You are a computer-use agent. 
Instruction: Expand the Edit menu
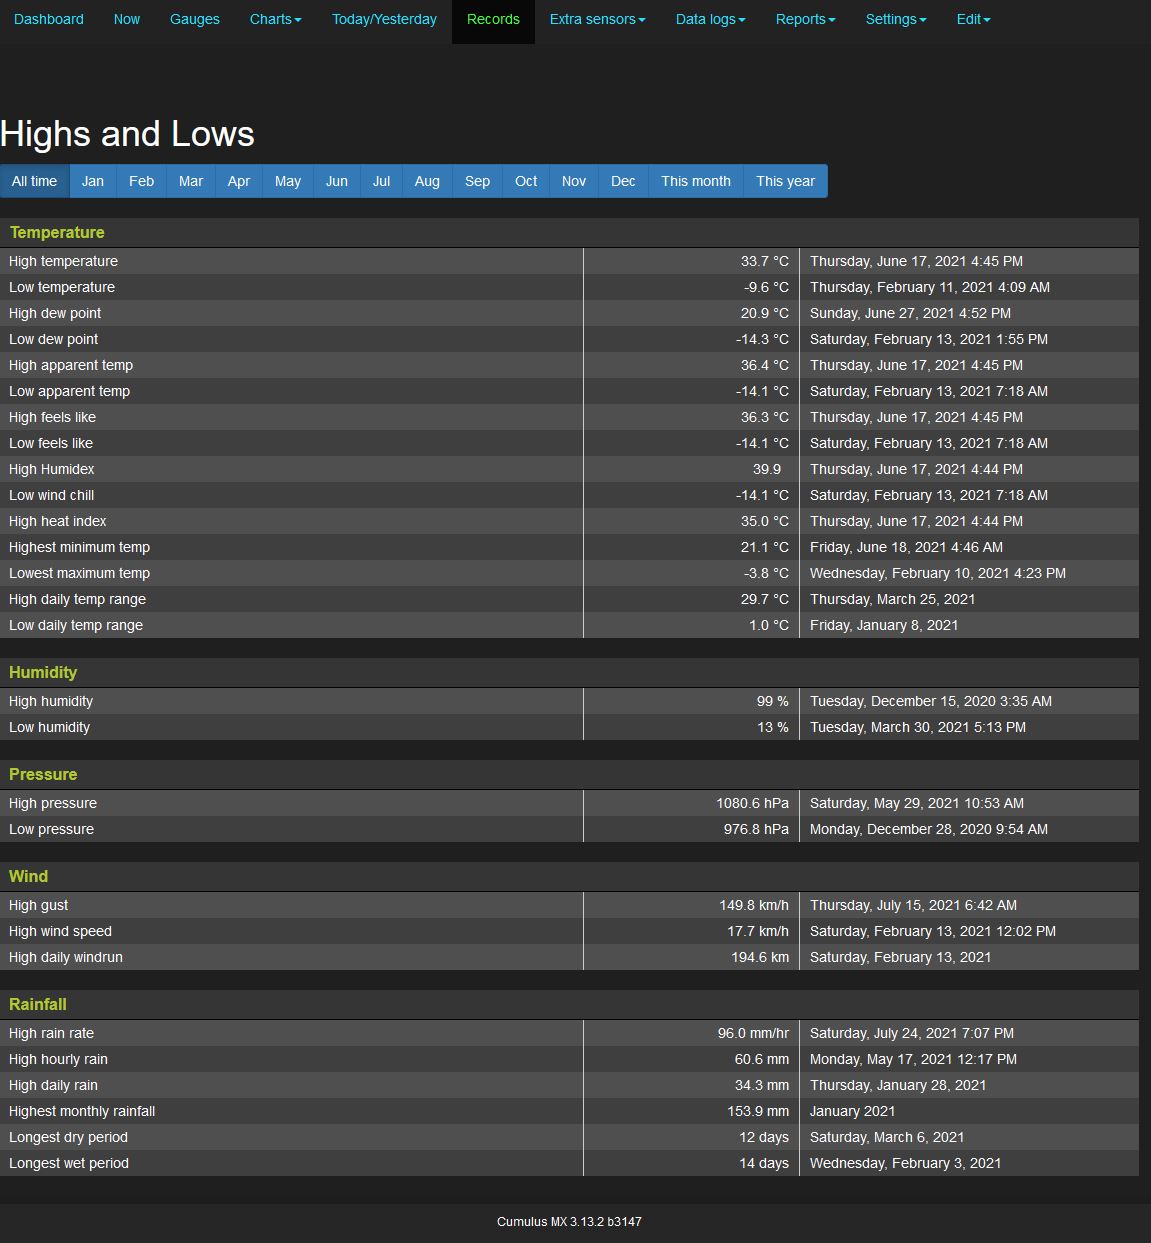coord(972,19)
